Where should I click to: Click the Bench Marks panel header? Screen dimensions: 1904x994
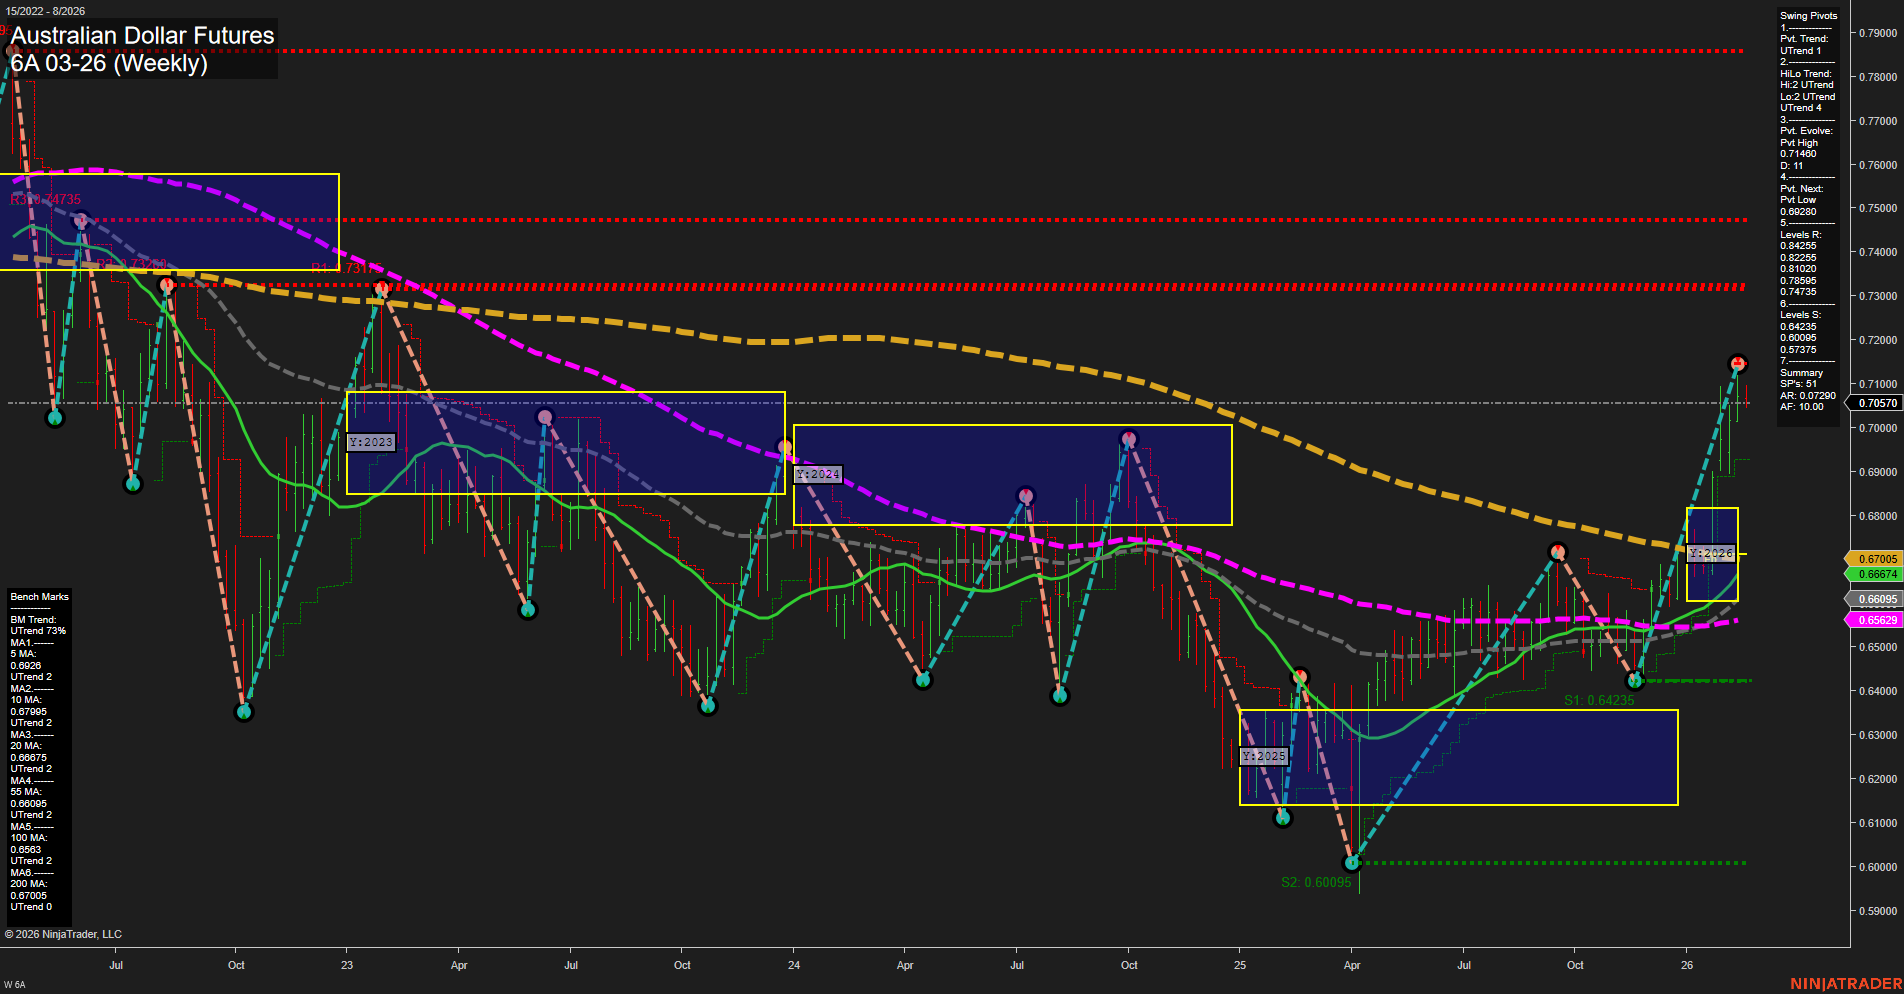click(x=39, y=596)
